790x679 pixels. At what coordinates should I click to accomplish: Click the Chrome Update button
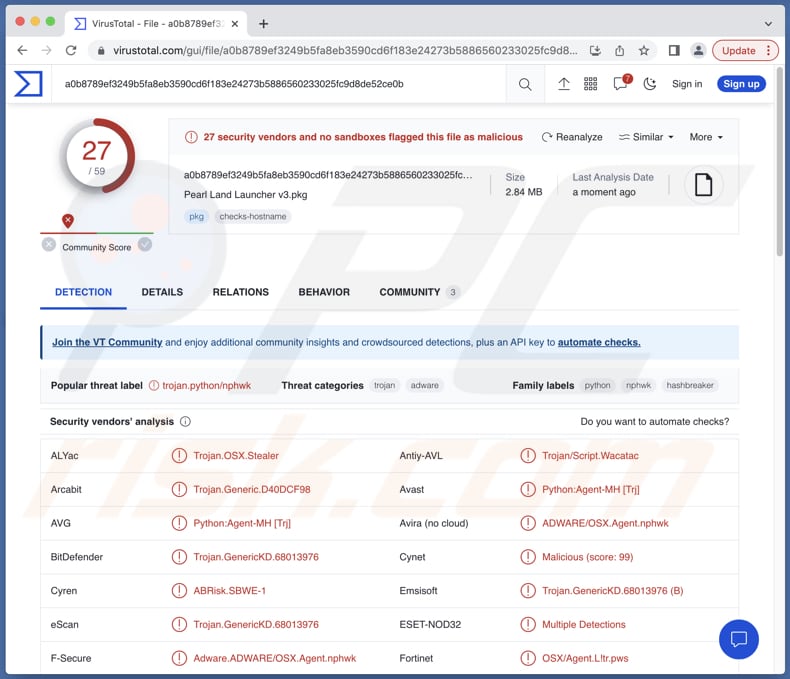coord(739,50)
